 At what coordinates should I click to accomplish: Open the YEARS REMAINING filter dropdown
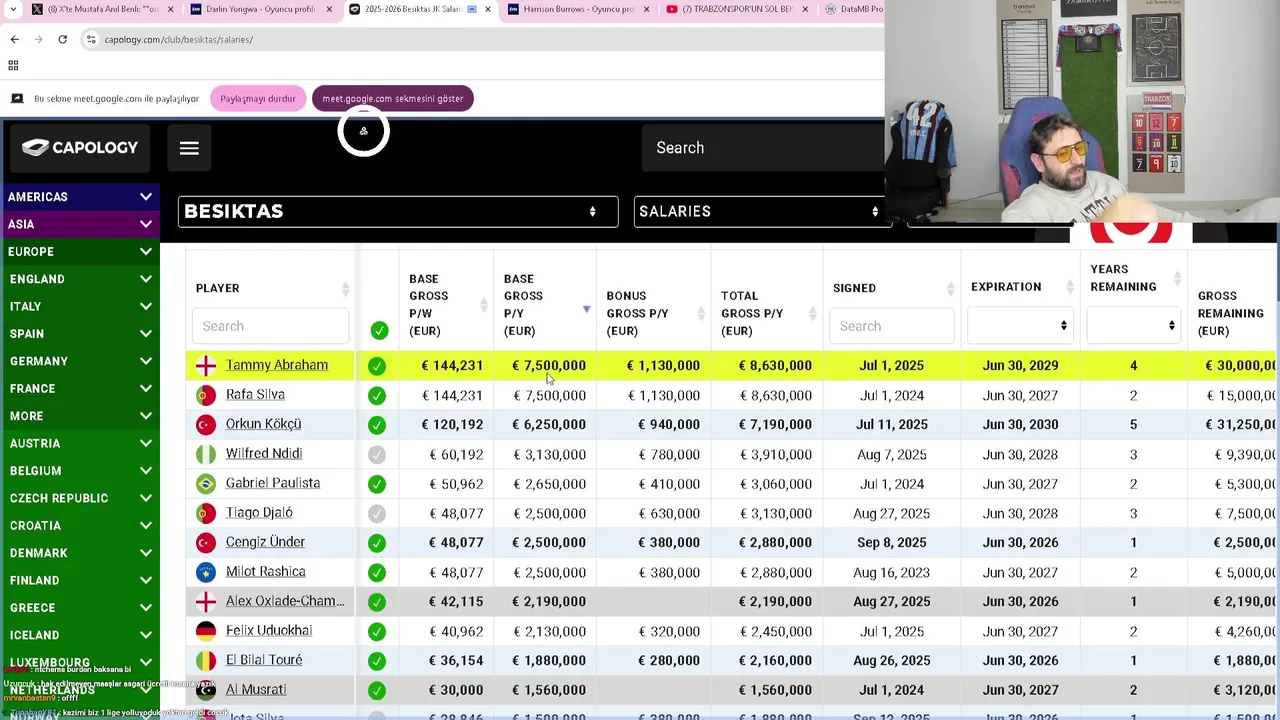(x=1132, y=326)
